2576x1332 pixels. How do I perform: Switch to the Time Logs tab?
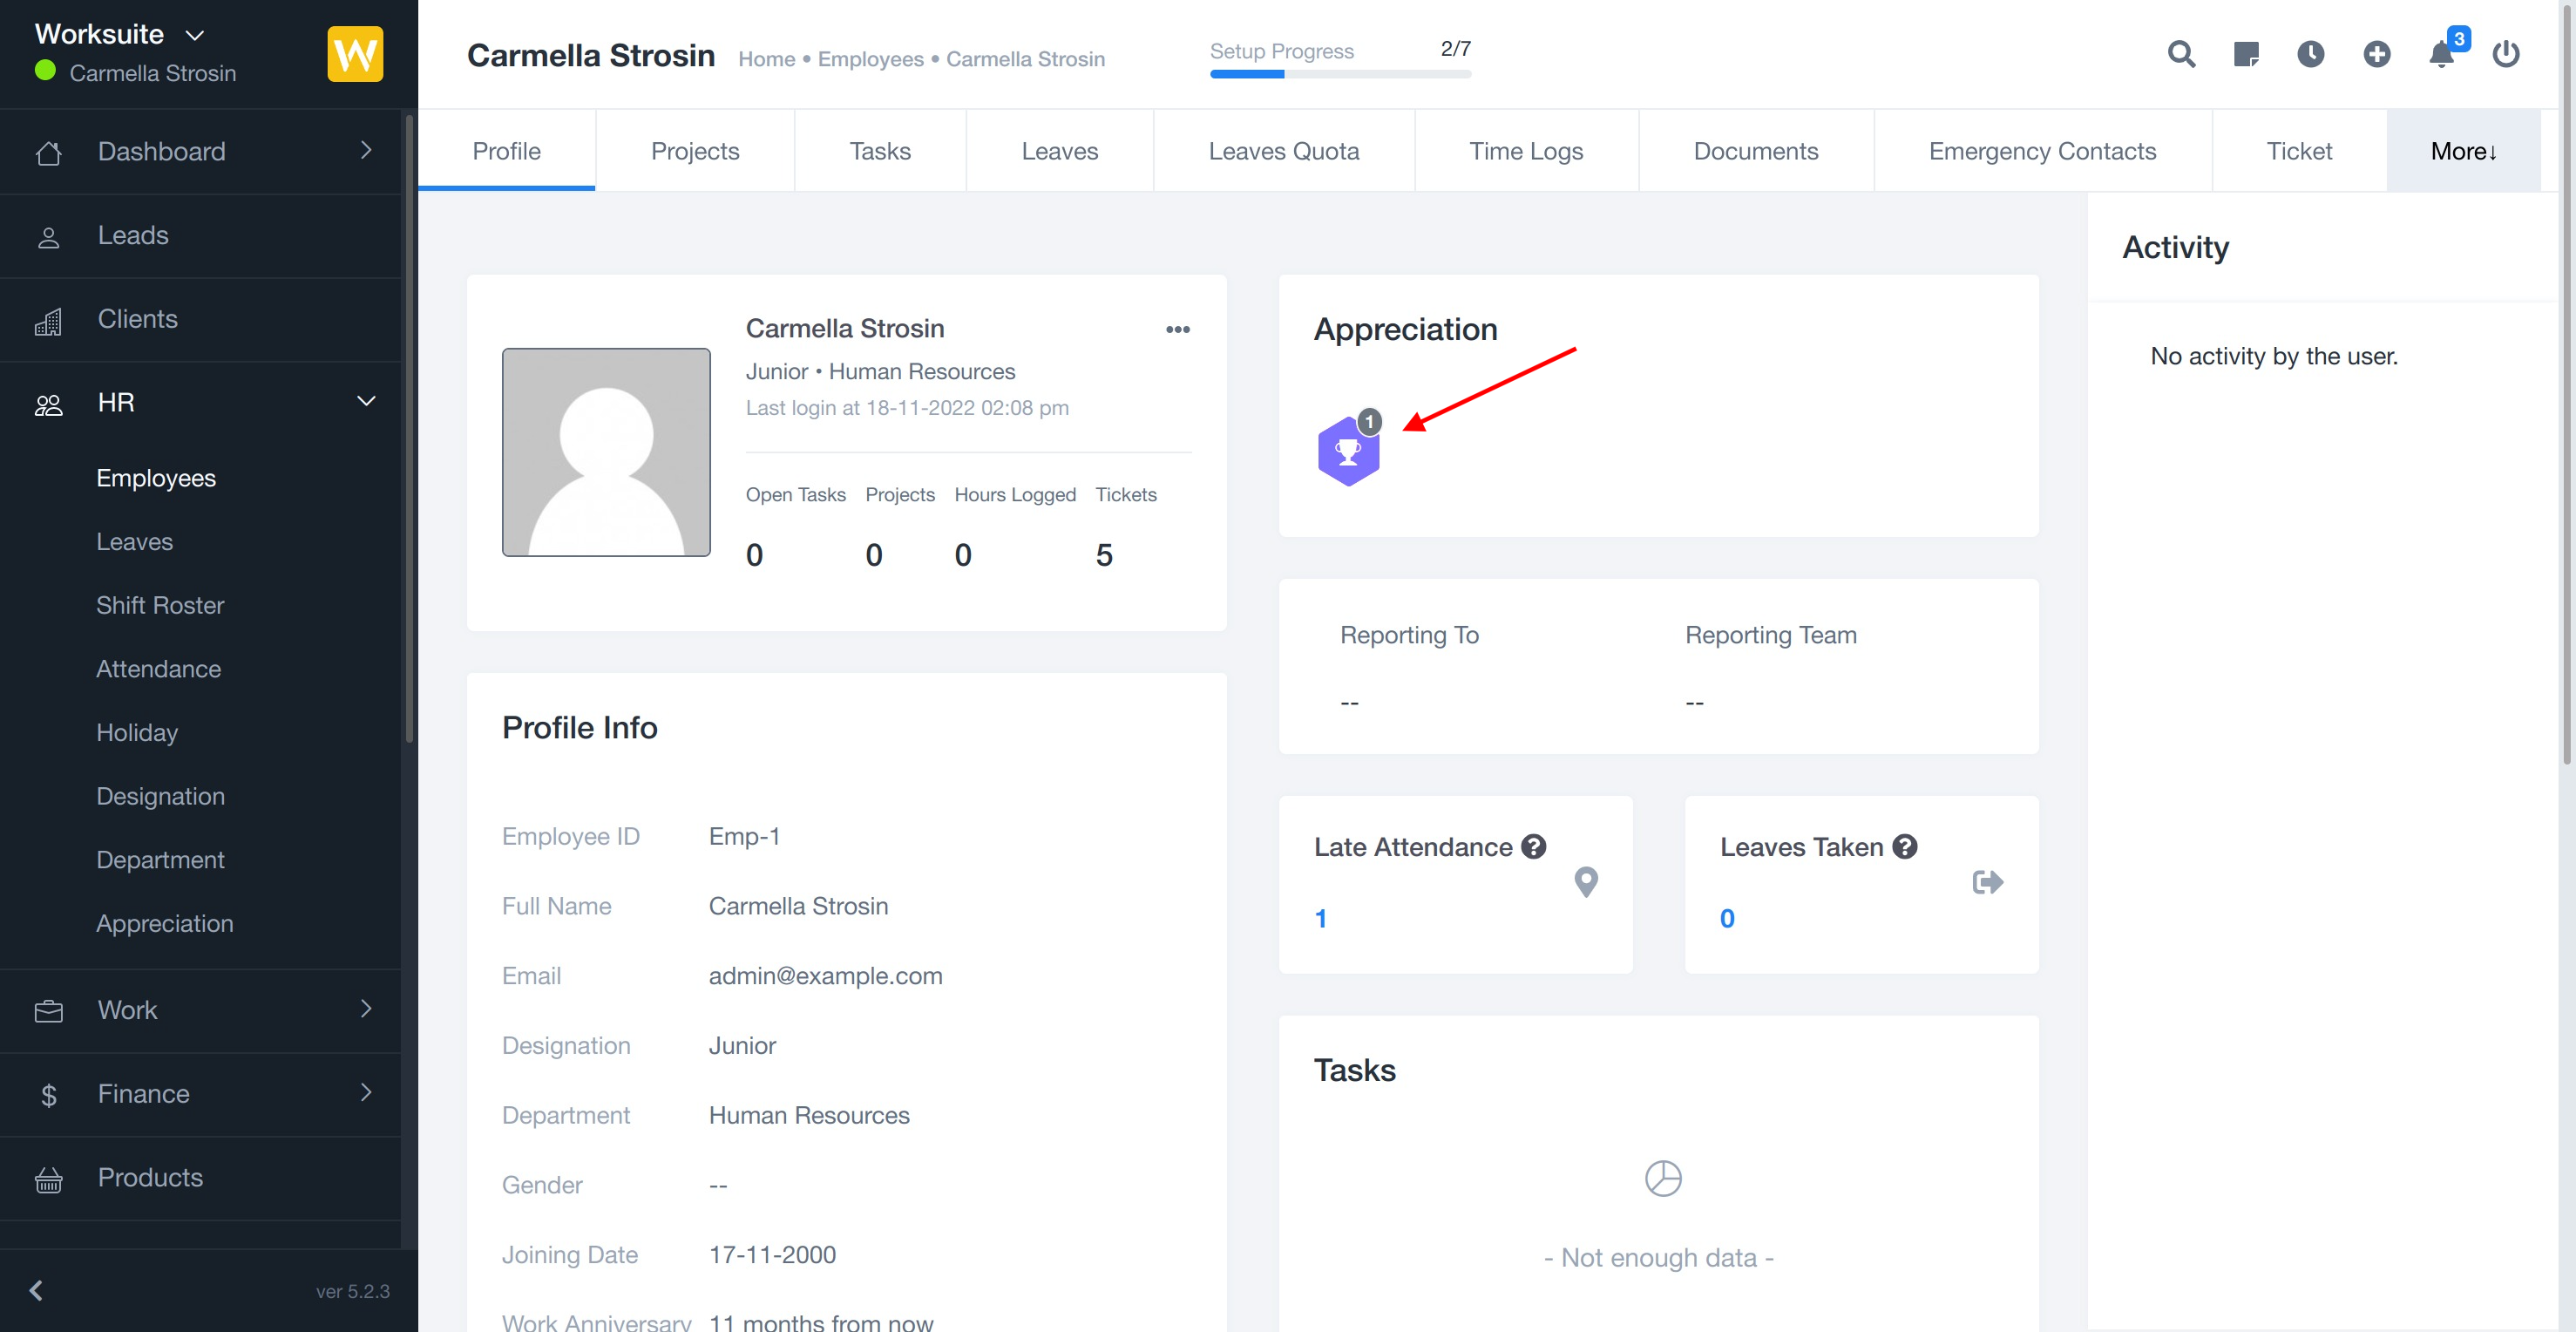pos(1525,151)
